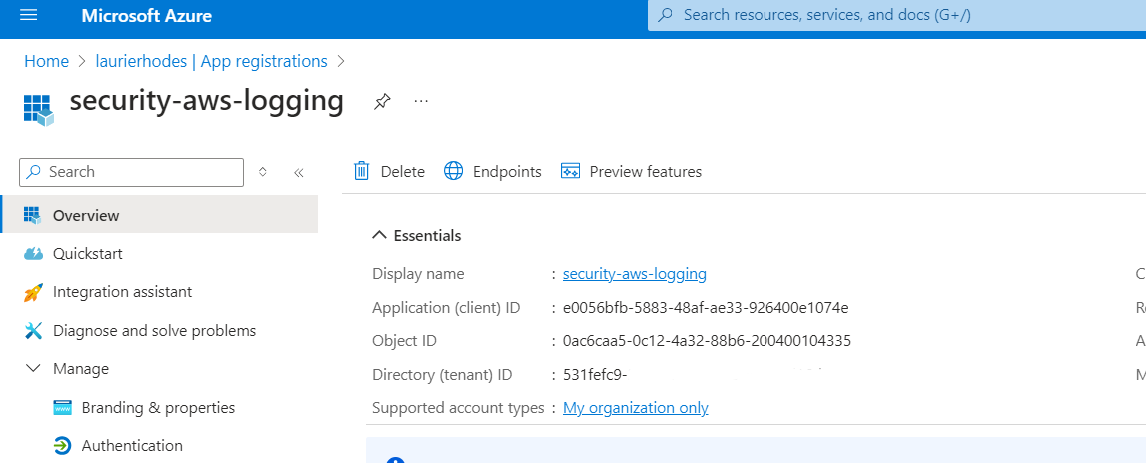Click the security-aws-logging page title
1146x463 pixels.
207,101
